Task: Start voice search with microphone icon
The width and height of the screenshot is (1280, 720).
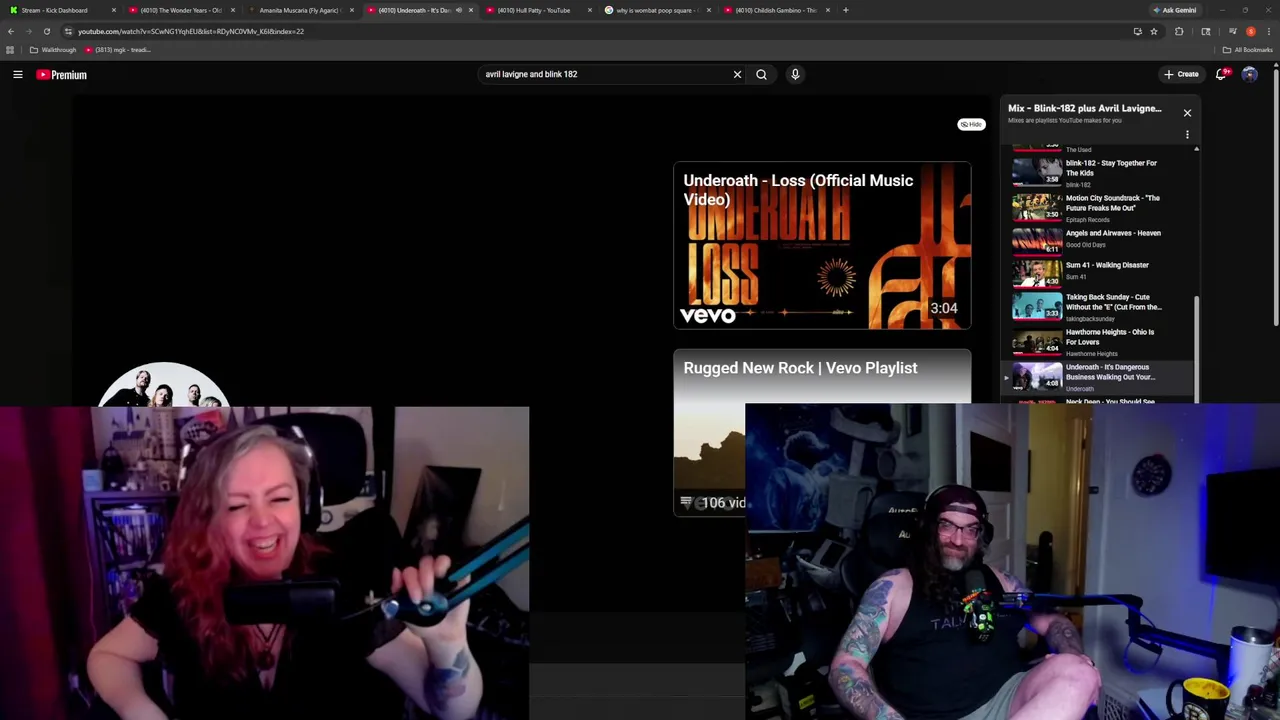Action: point(795,74)
